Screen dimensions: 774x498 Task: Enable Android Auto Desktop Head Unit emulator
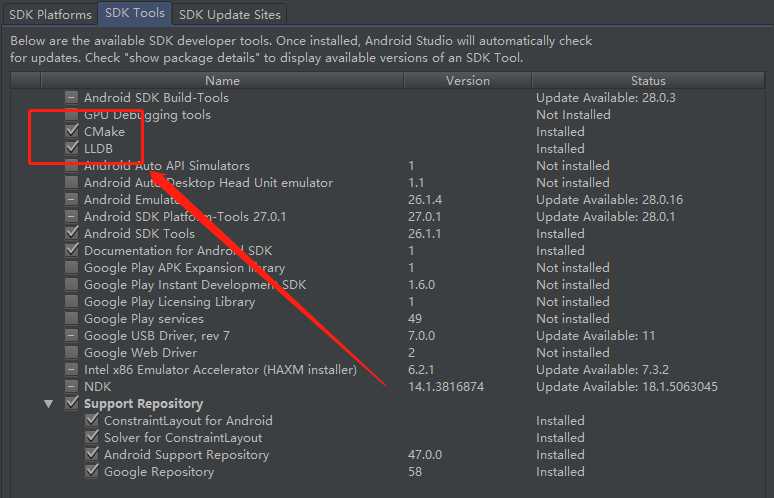(72, 183)
